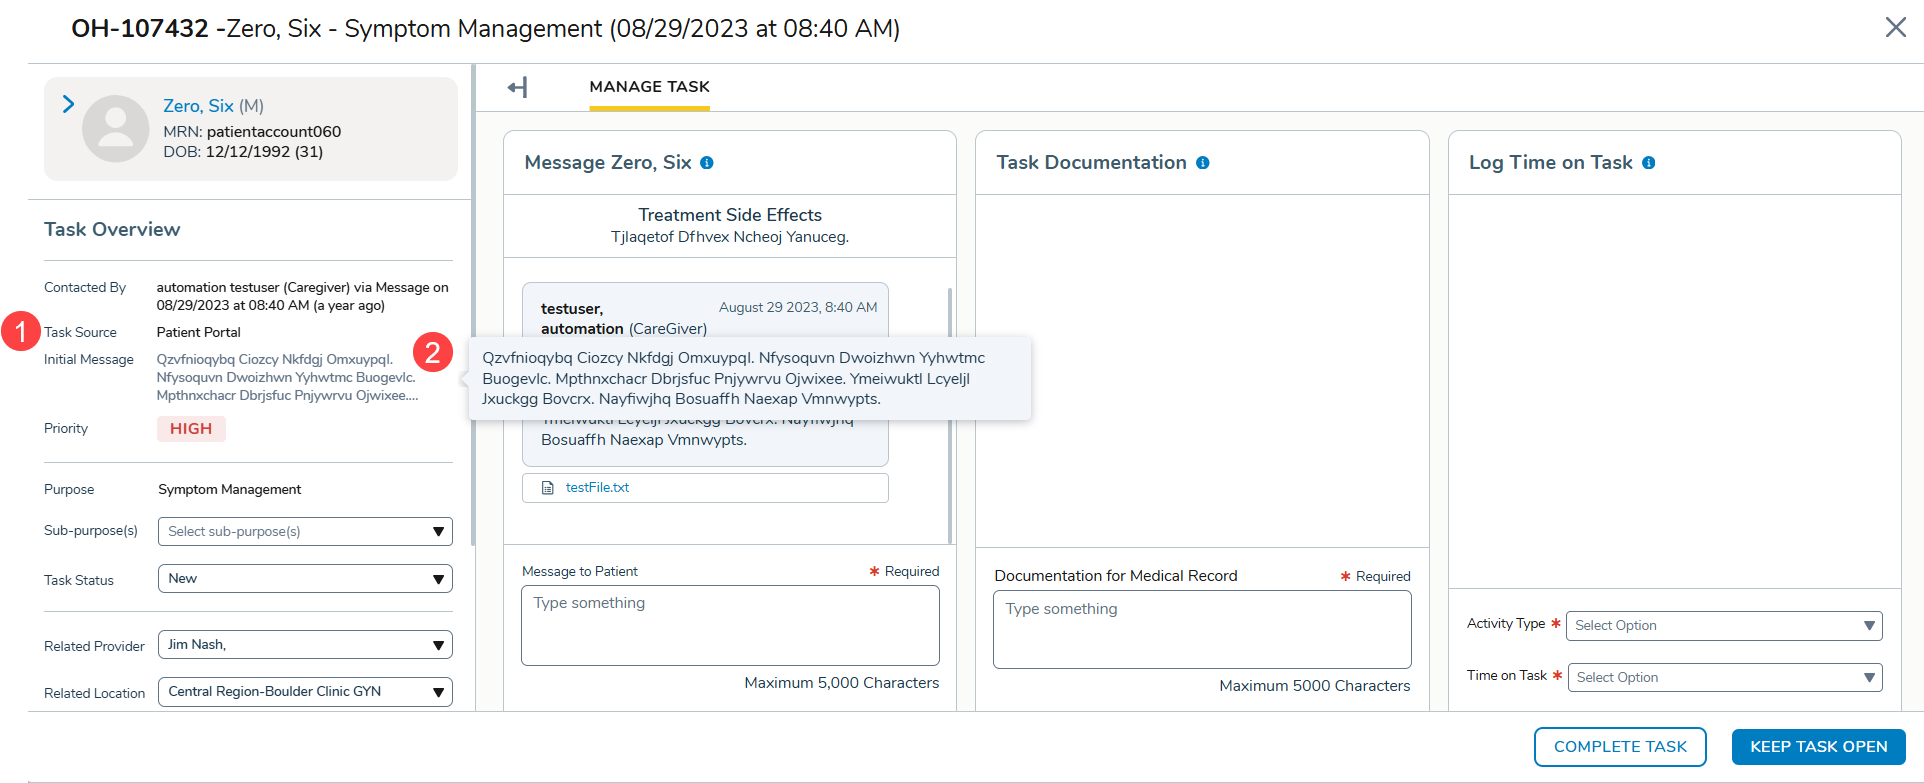
Task: Click info icon beside Log Time on Task
Action: [x=1648, y=163]
